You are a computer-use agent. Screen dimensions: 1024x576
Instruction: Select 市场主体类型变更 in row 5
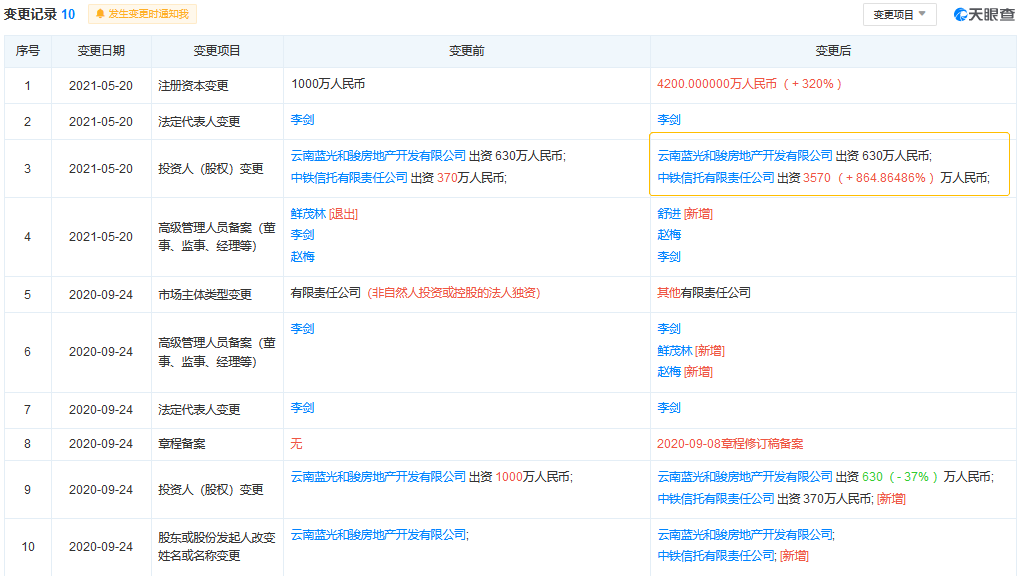tap(205, 295)
